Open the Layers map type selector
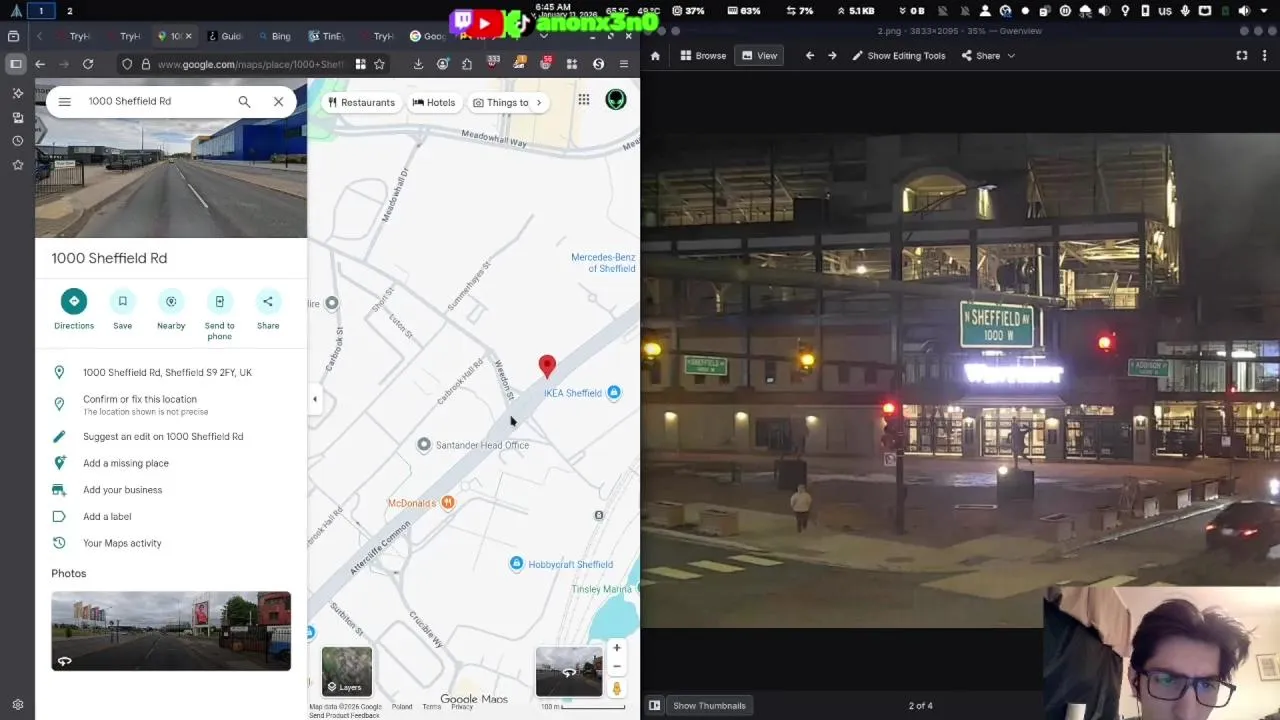This screenshot has height=720, width=1280. pos(347,671)
